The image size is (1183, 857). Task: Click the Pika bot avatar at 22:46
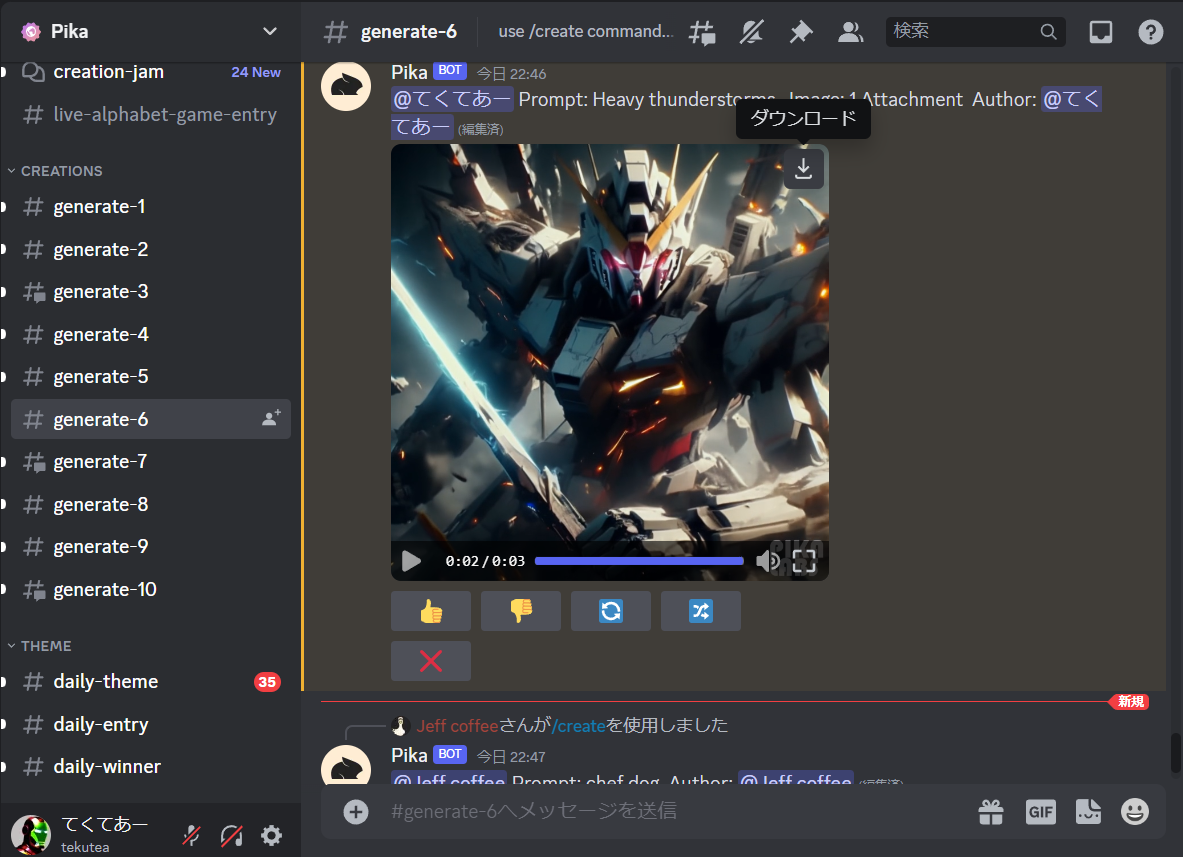346,86
